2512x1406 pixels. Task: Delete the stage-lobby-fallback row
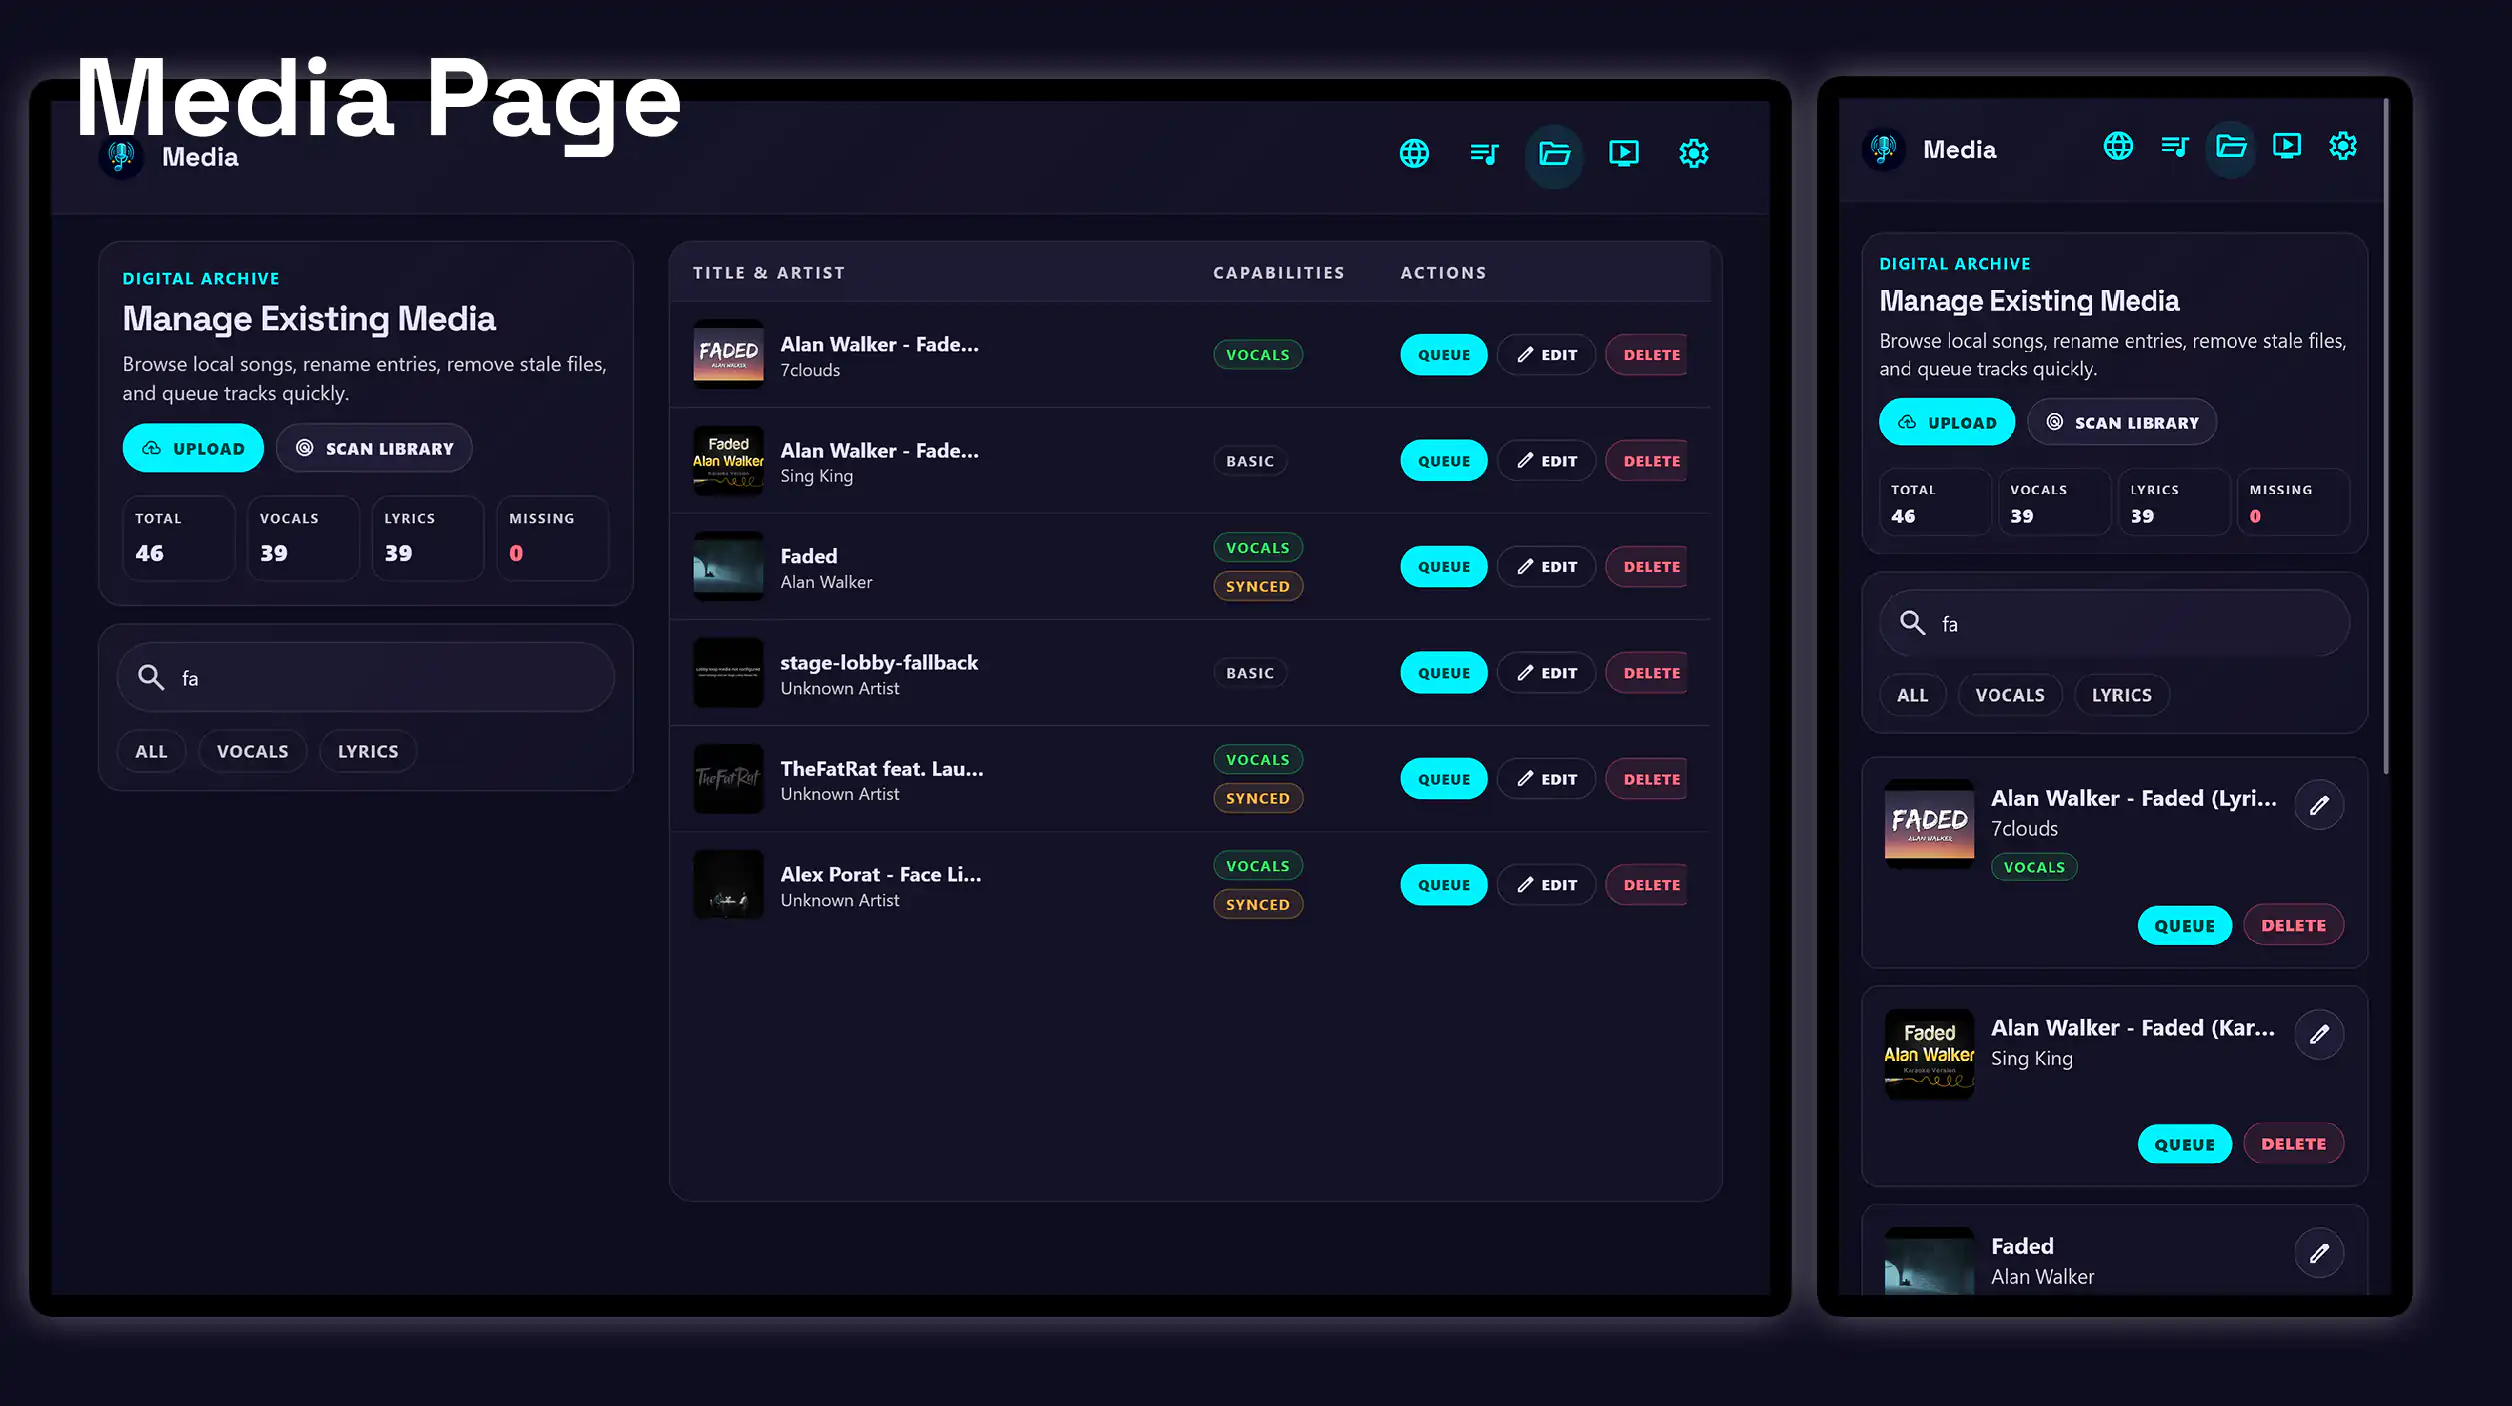coord(1647,673)
